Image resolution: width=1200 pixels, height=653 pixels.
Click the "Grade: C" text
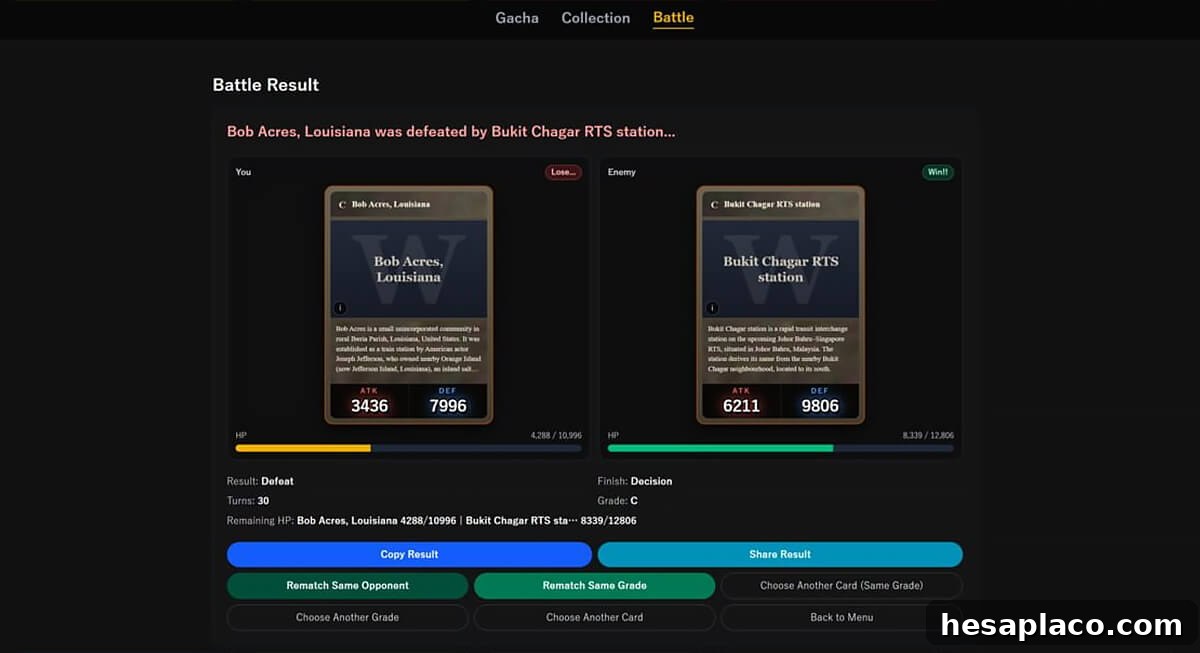(618, 501)
